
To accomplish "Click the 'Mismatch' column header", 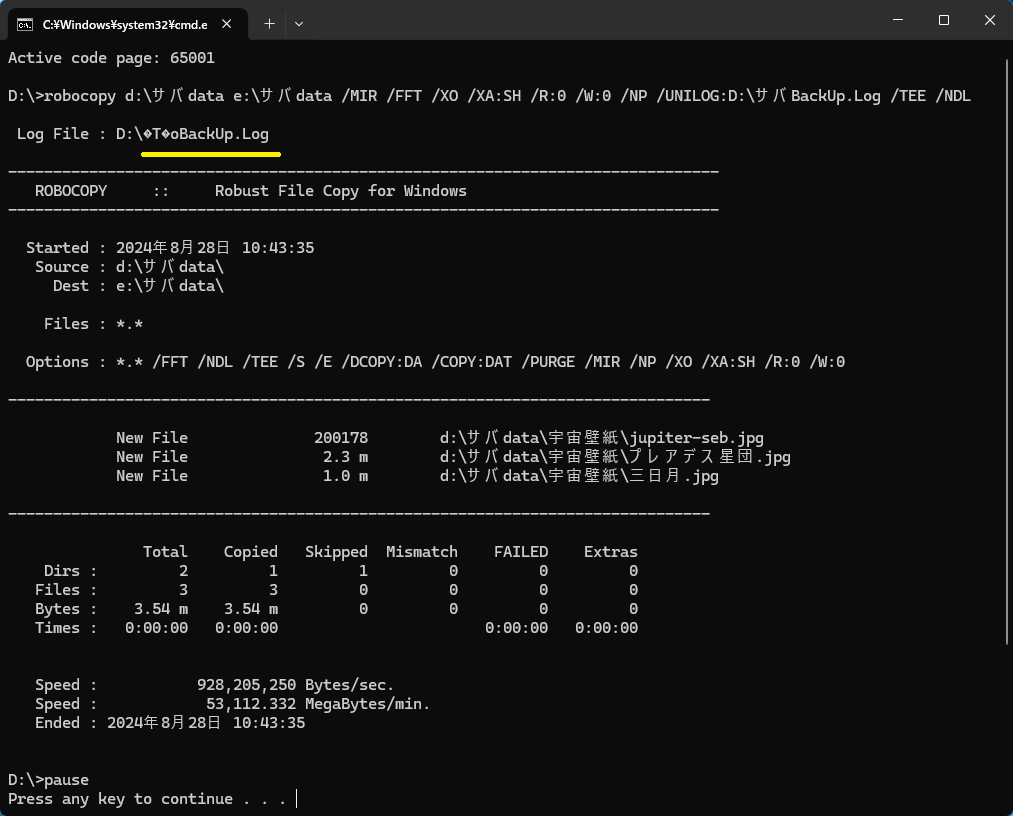I will [422, 552].
